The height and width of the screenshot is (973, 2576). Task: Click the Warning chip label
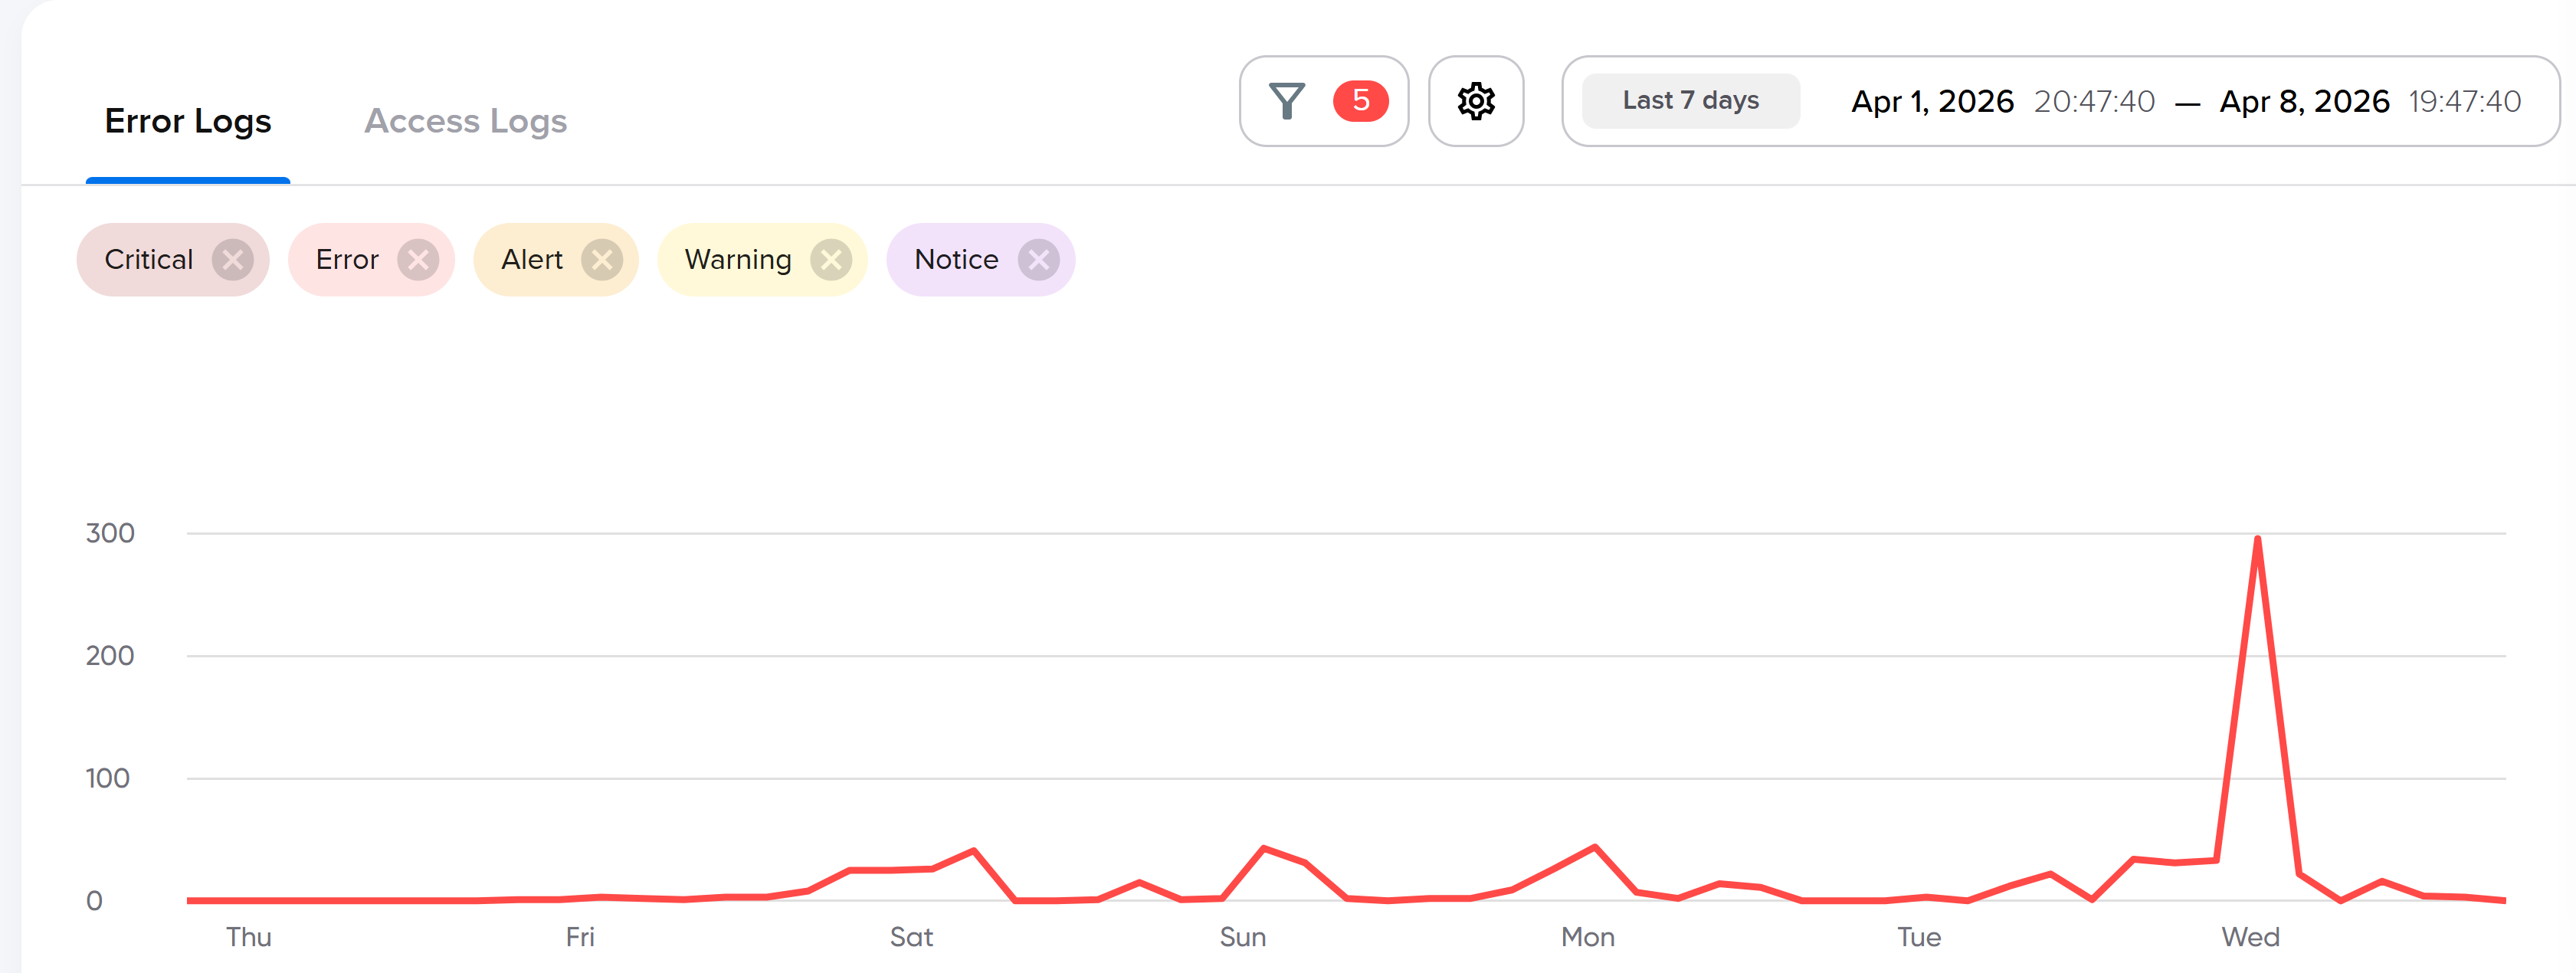coord(738,260)
